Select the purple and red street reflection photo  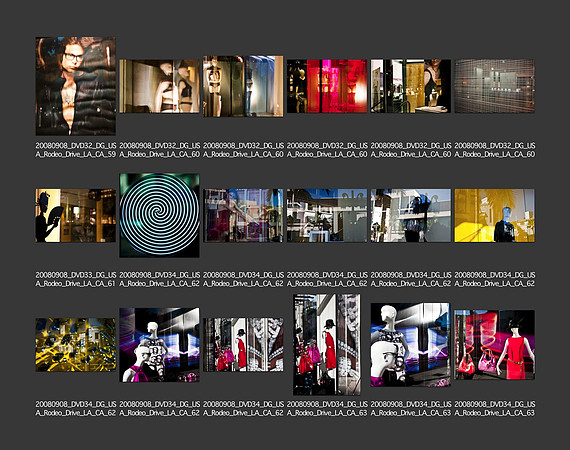coord(243,215)
